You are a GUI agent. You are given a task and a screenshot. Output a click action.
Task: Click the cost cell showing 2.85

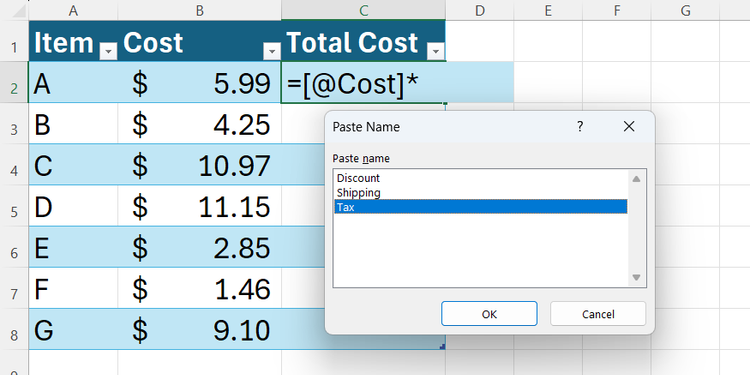click(200, 247)
